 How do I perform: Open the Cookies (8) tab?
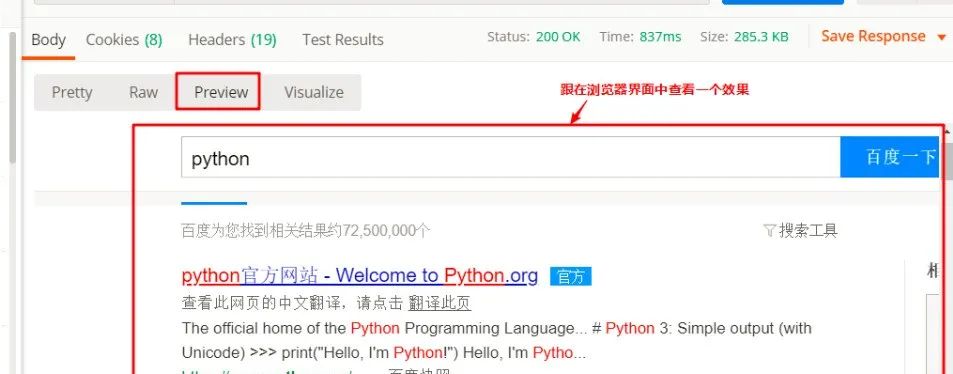coord(124,40)
